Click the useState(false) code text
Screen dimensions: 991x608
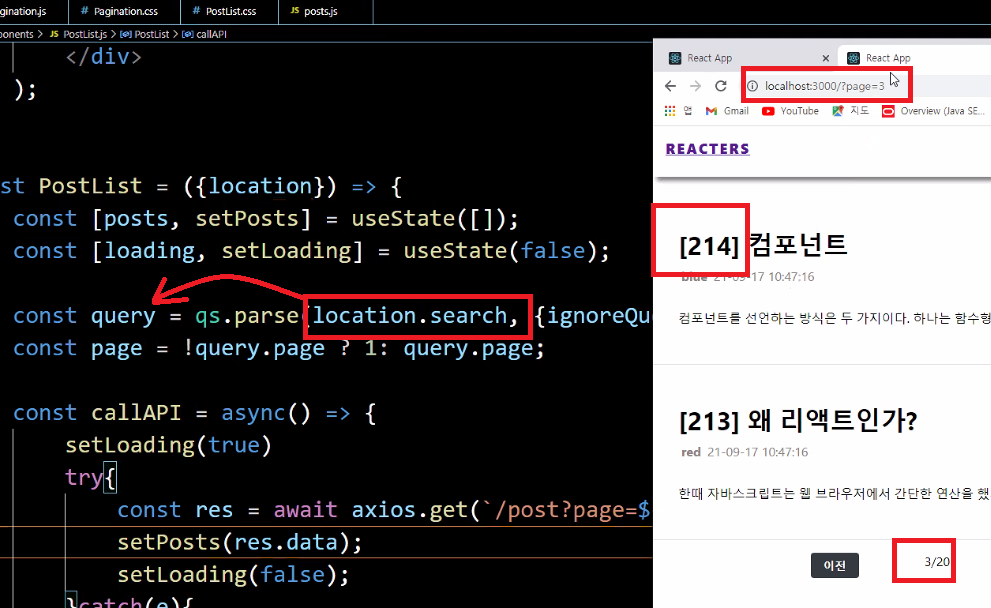pos(500,251)
